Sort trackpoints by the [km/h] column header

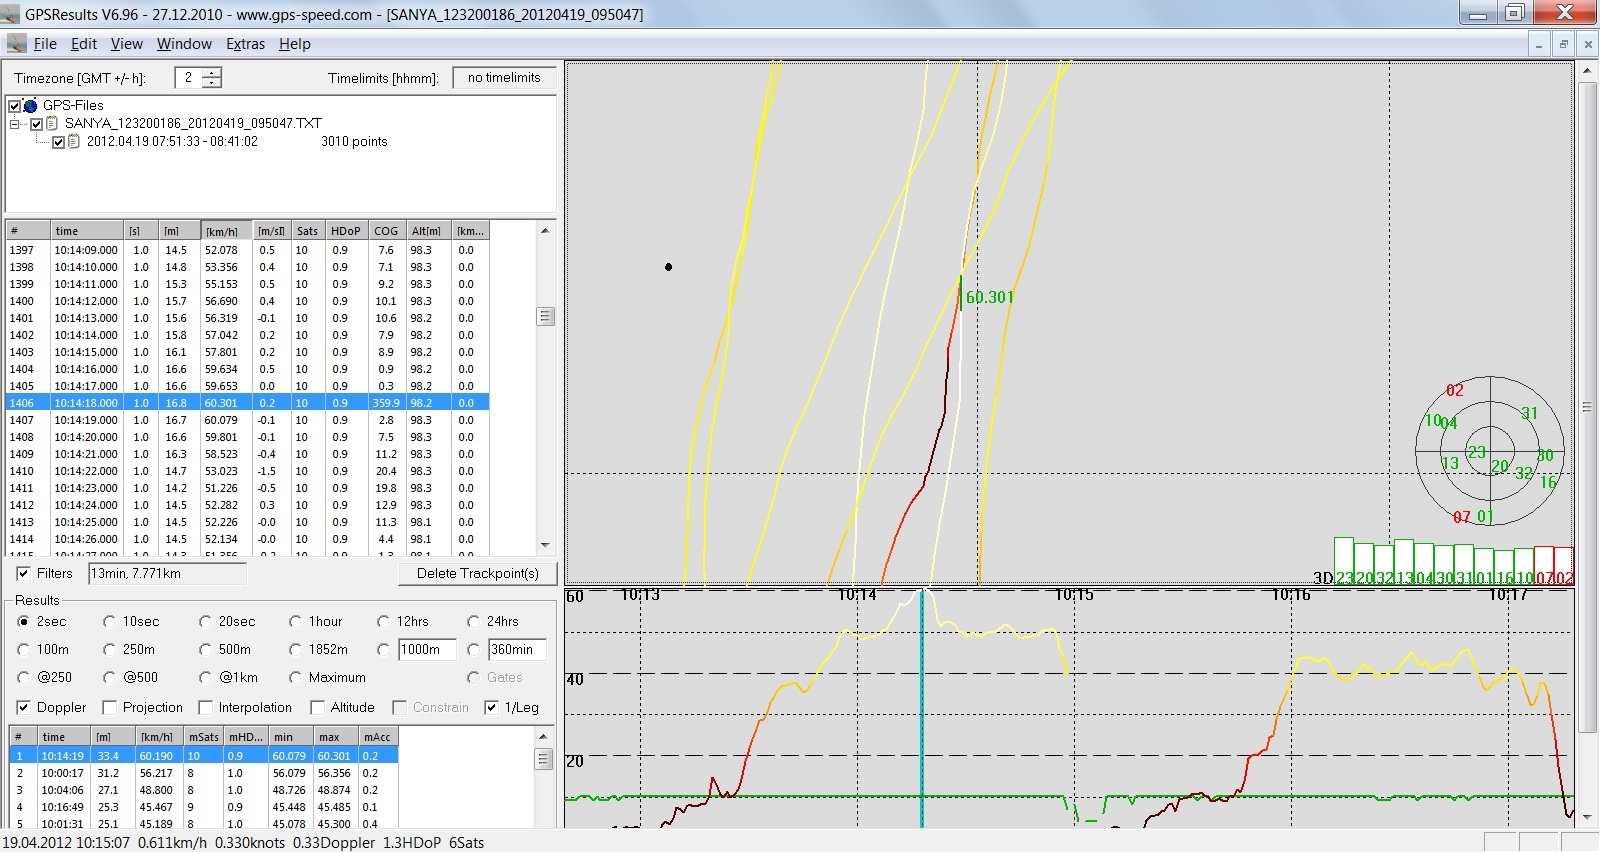click(227, 231)
